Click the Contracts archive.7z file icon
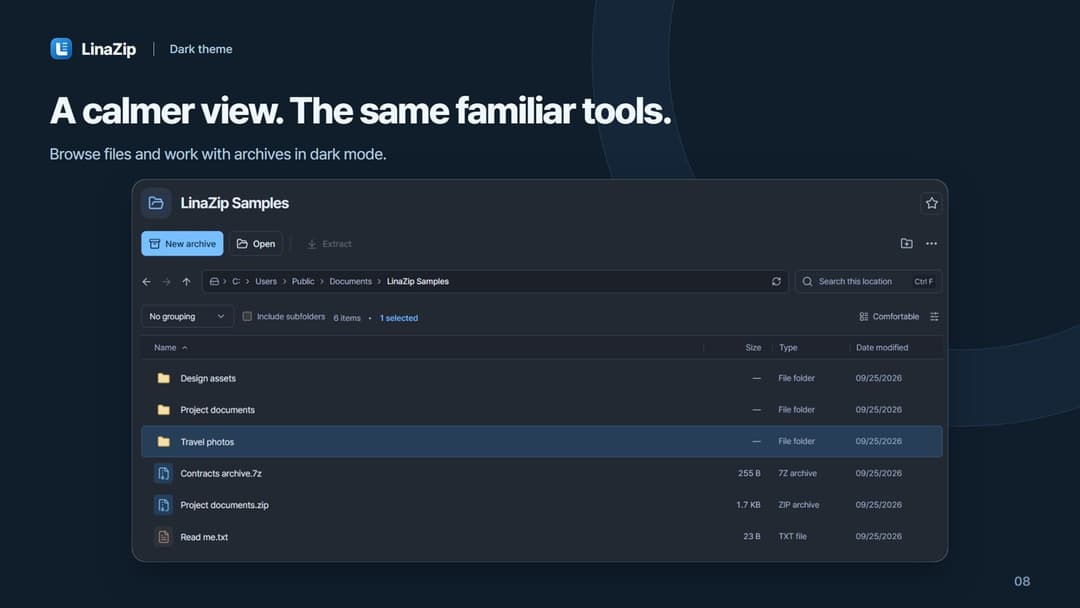1080x608 pixels. 163,473
